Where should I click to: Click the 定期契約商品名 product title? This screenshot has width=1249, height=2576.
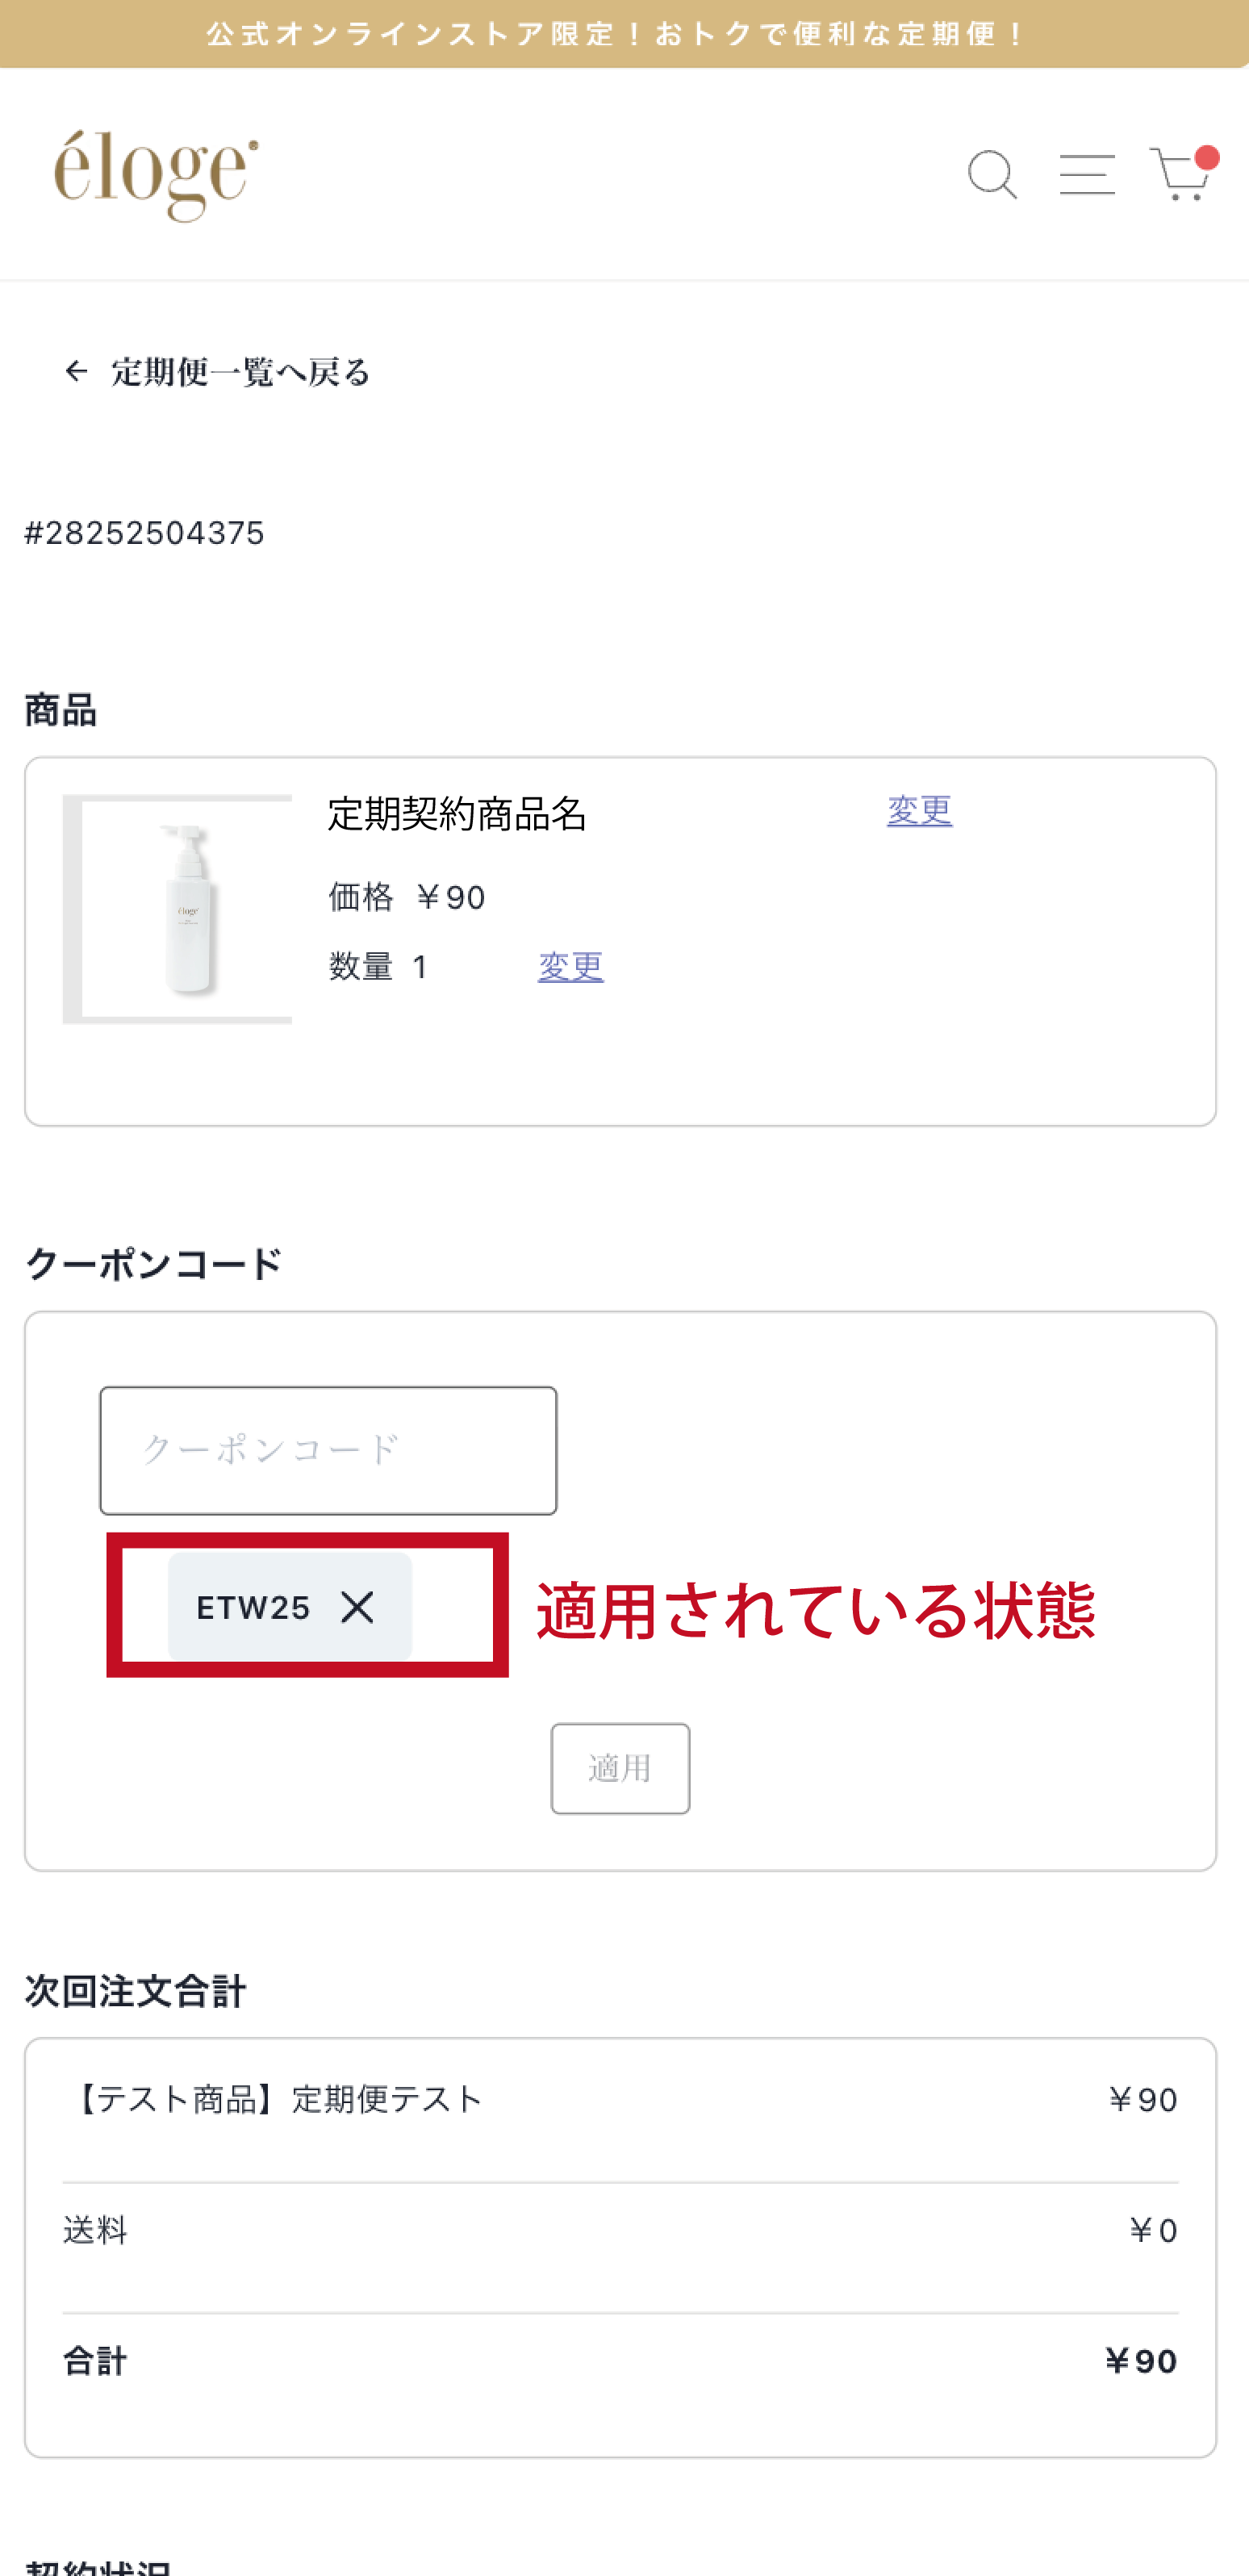click(457, 814)
